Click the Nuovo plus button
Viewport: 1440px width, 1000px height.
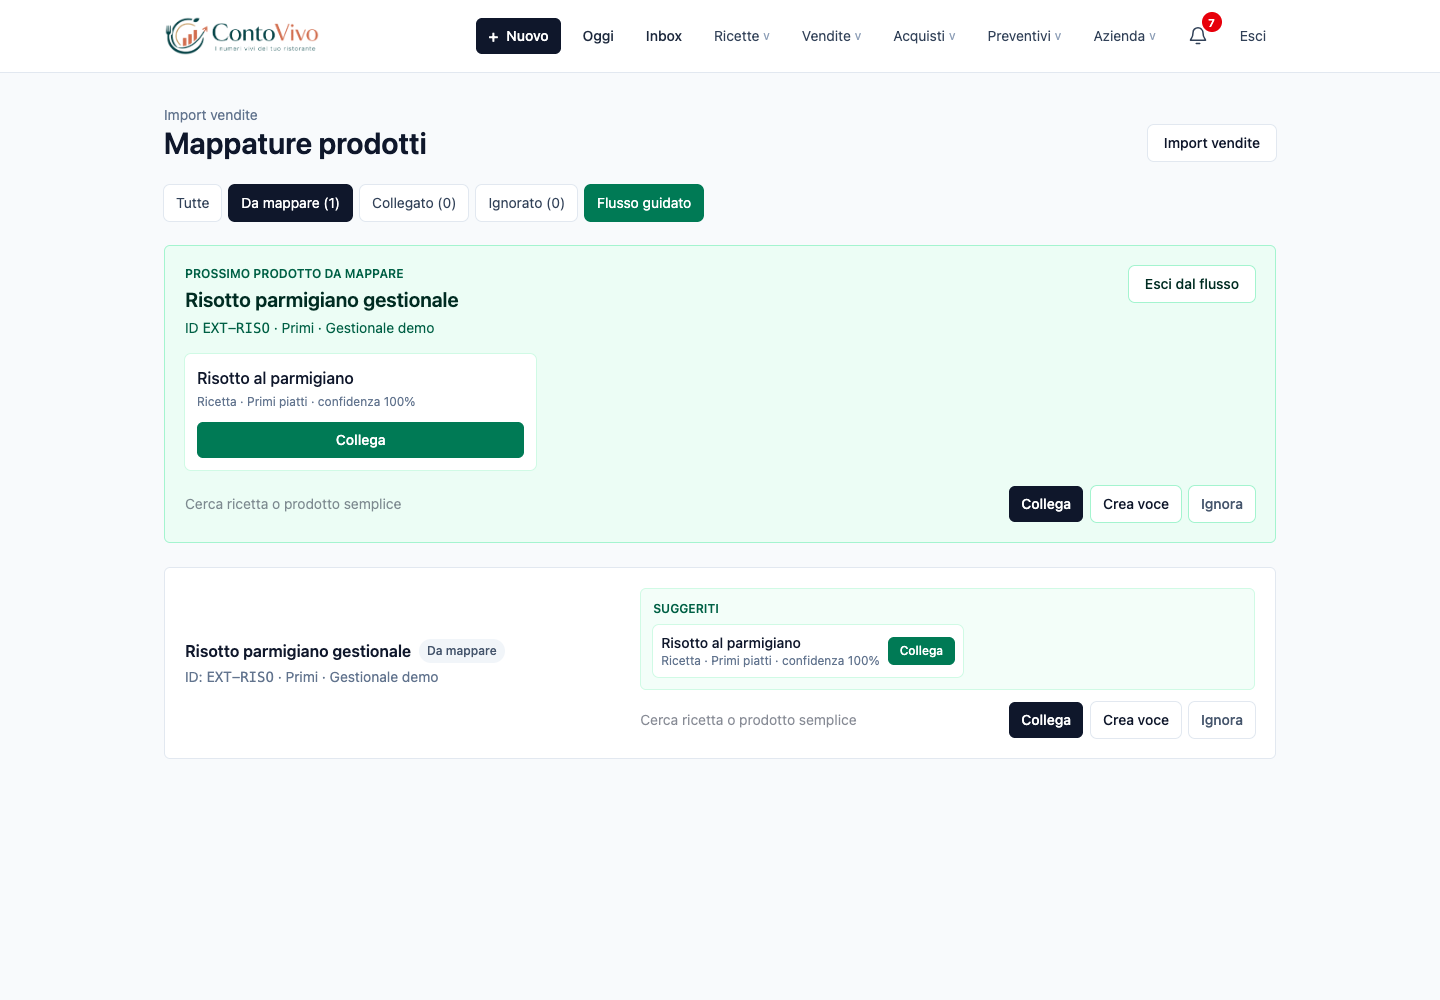(518, 36)
